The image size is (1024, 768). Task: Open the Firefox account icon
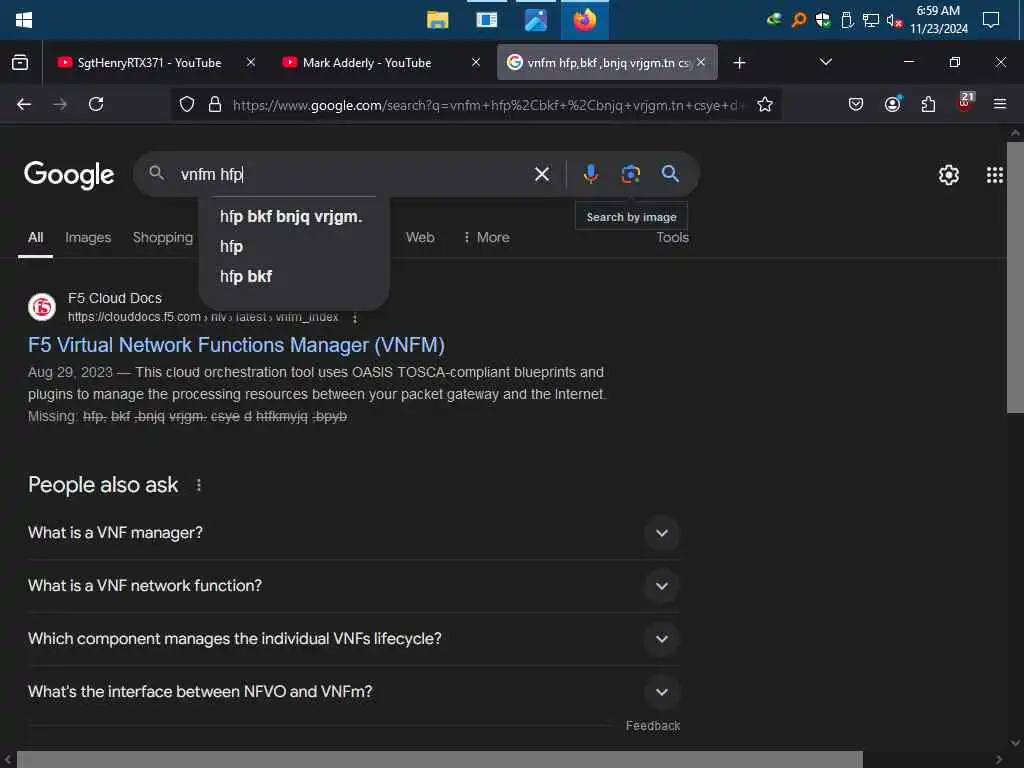(893, 104)
